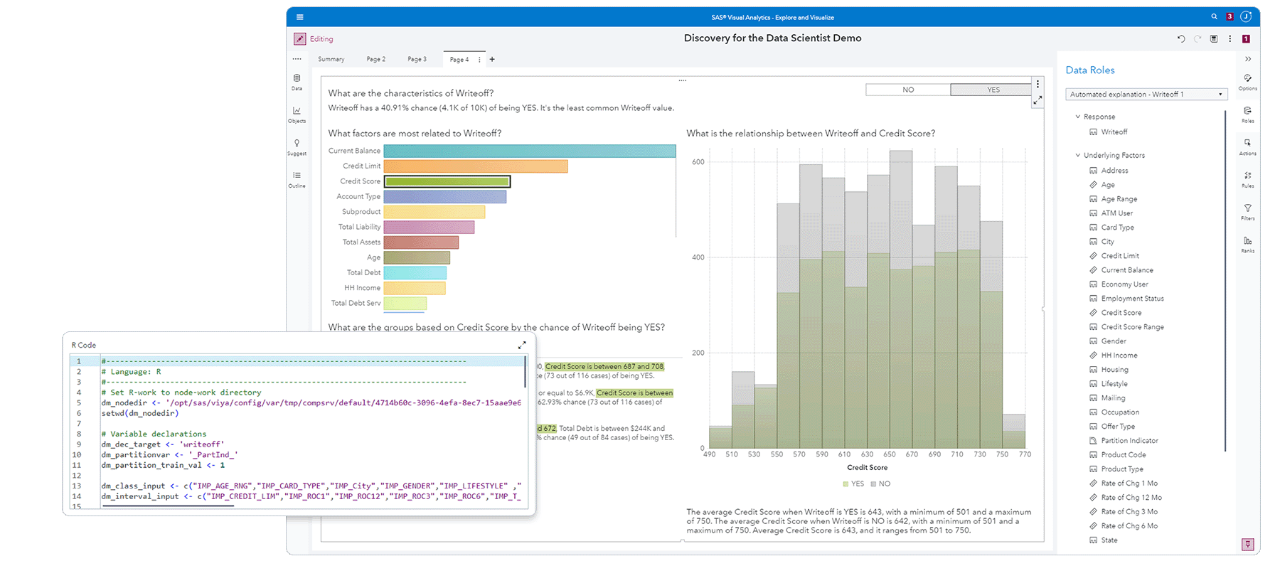Click the save report icon

coord(1214,39)
